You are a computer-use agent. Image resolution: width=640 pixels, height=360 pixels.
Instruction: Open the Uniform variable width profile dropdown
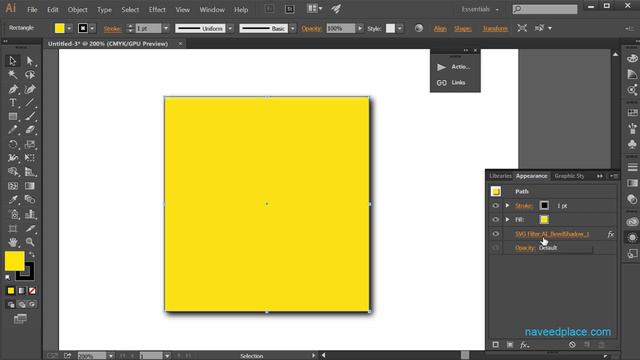(230, 28)
